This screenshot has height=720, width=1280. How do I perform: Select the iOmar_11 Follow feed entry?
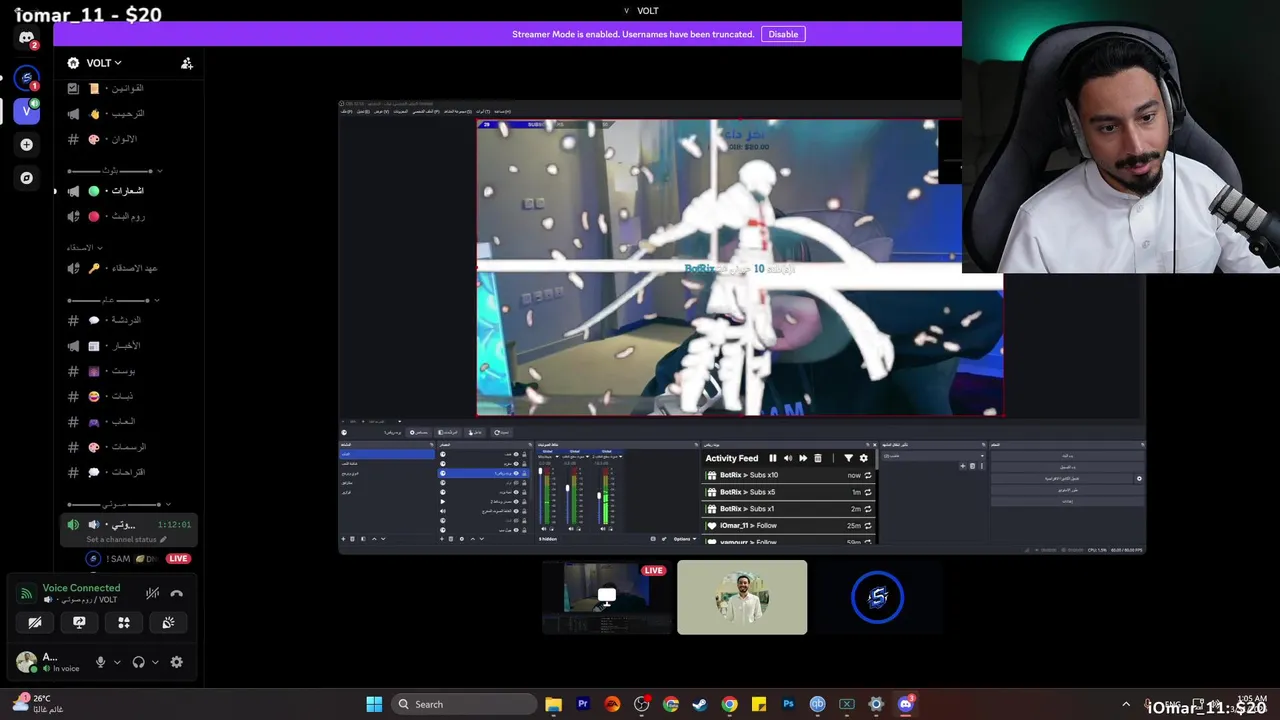tap(789, 526)
